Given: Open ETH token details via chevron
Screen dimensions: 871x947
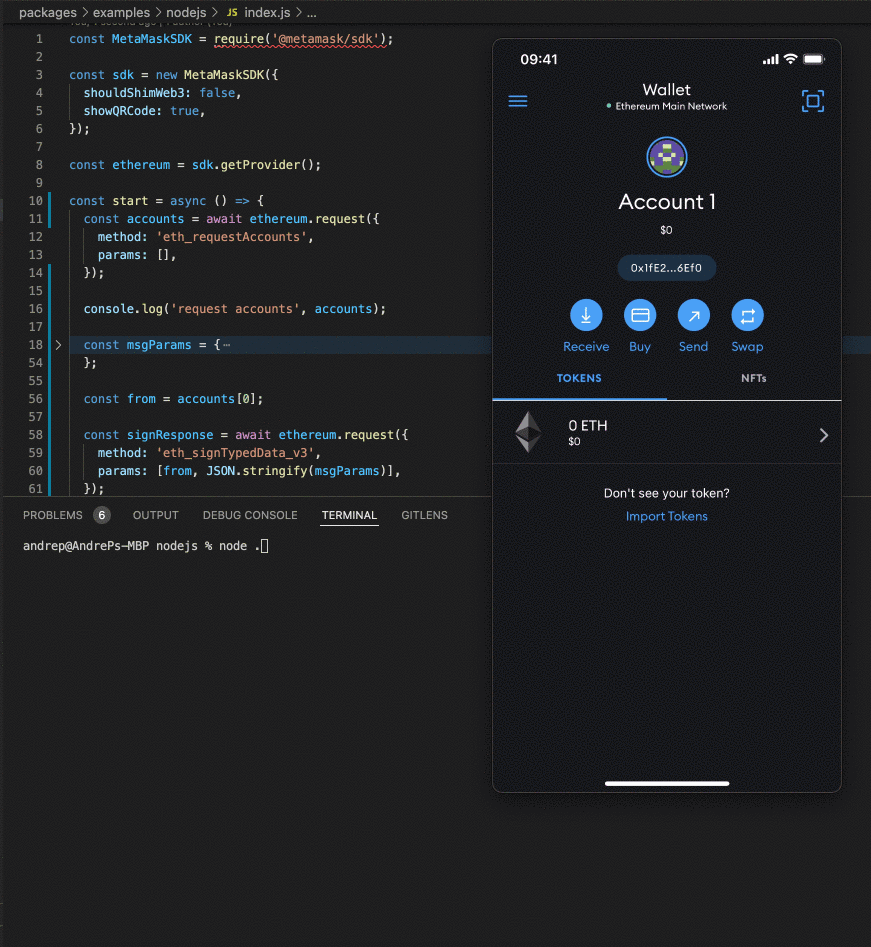Looking at the screenshot, I should pos(823,434).
